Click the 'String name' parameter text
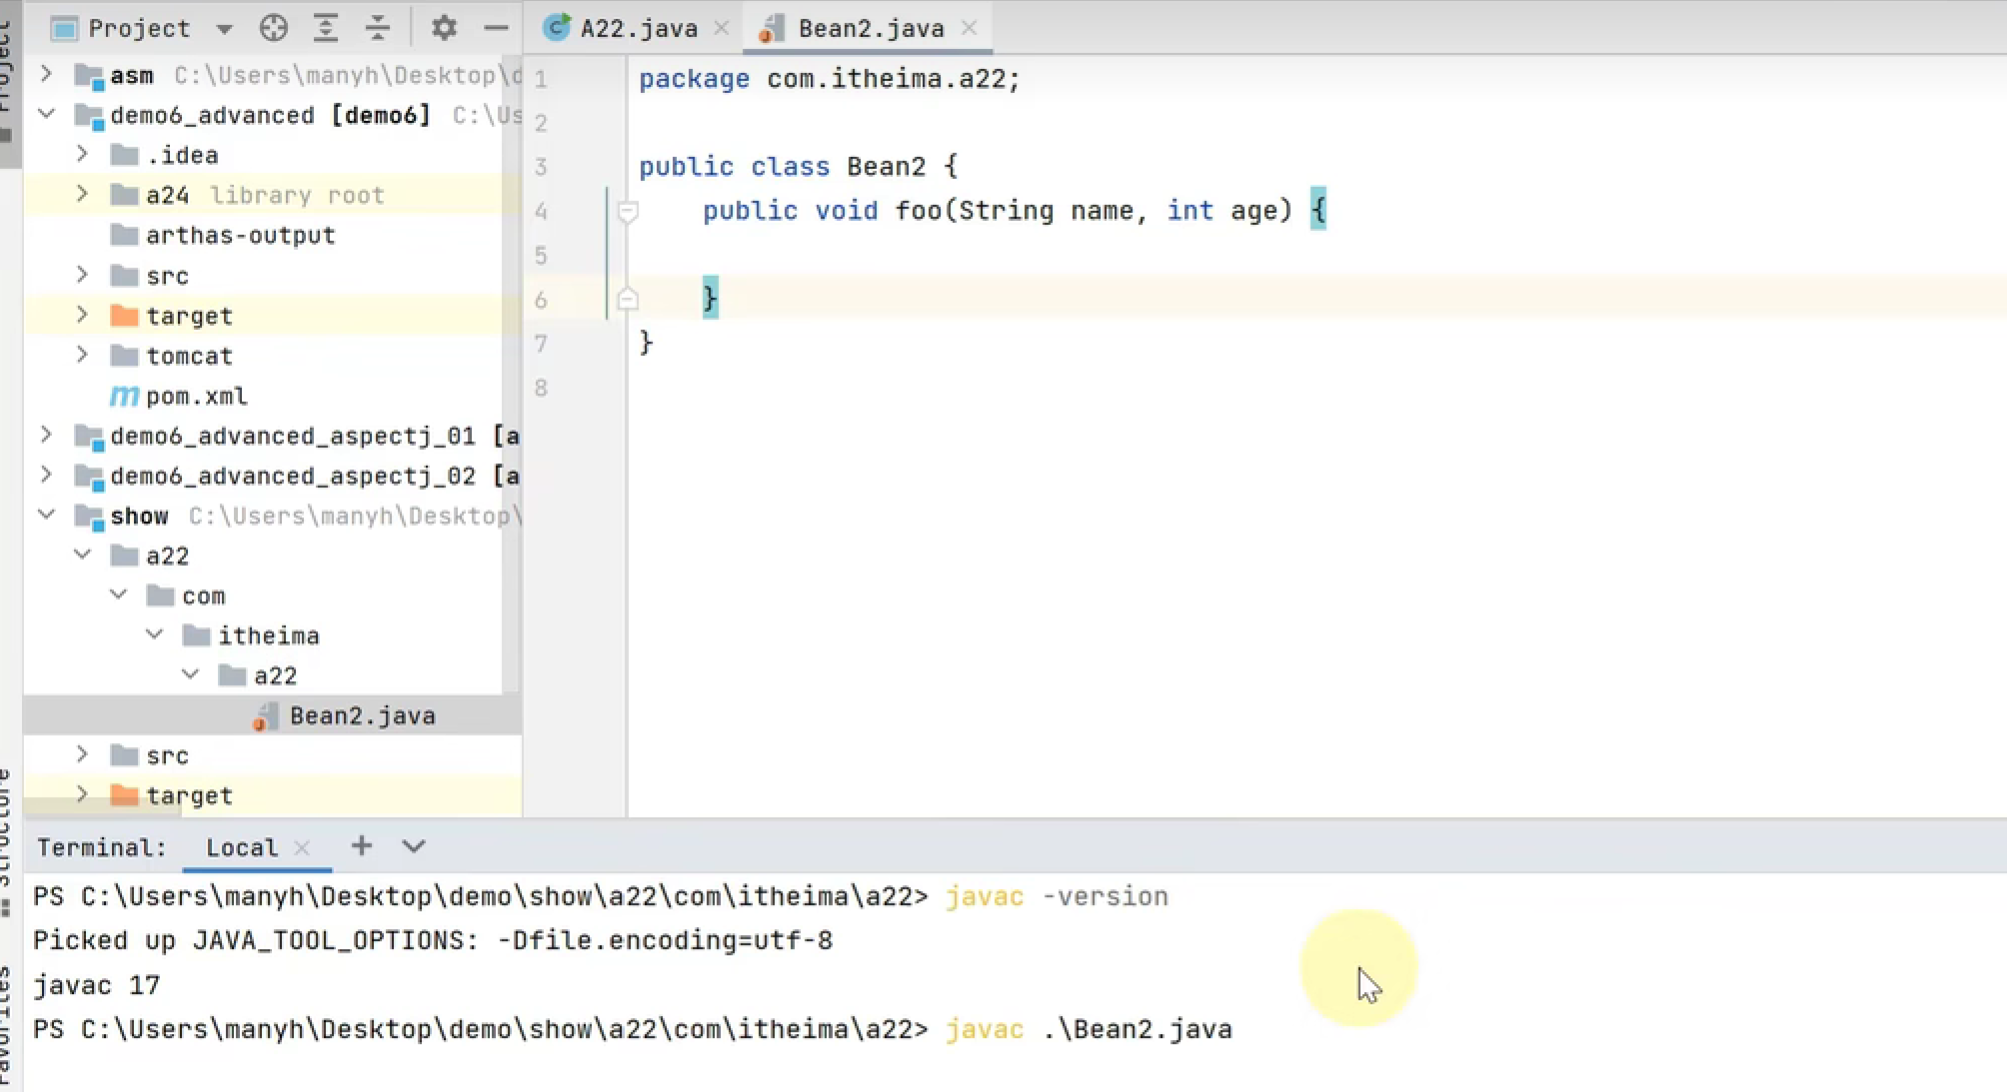Screen dimensions: 2007x1092 click(1046, 211)
